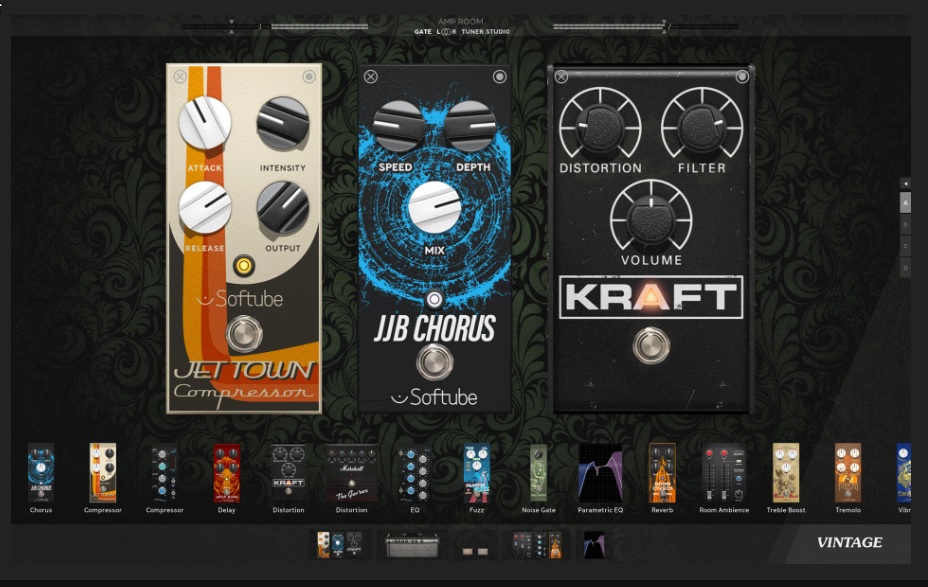The image size is (928, 587).
Task: Toggle the Jet Town Compressor power button
Action: click(309, 76)
